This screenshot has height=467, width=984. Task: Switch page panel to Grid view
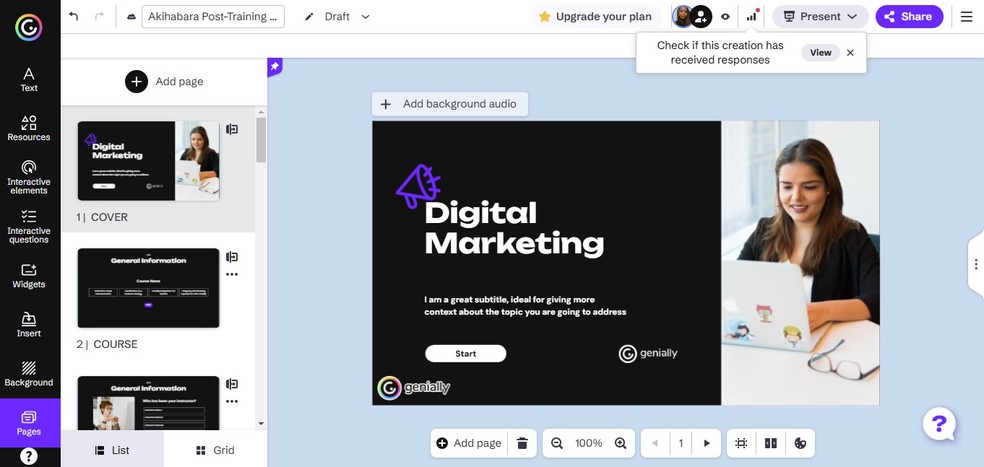pyautogui.click(x=215, y=450)
